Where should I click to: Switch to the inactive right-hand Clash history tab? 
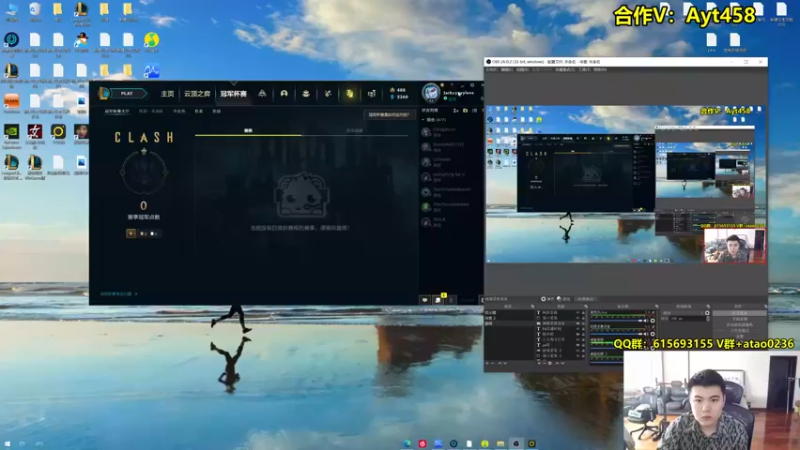[355, 131]
